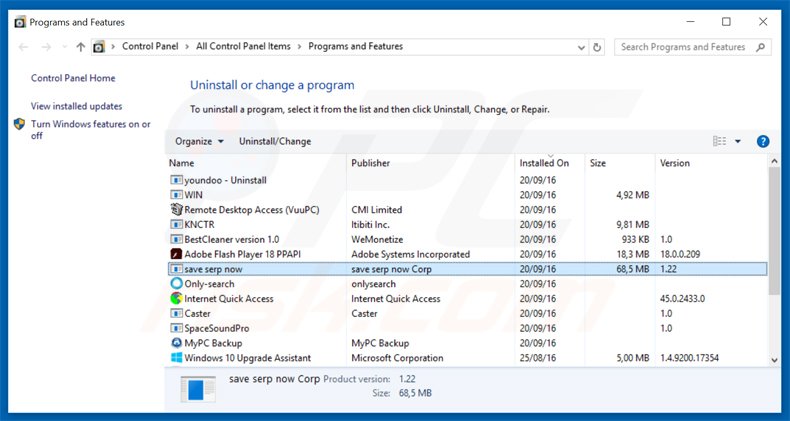
Task: Open the address bar history dropdown
Action: point(581,47)
